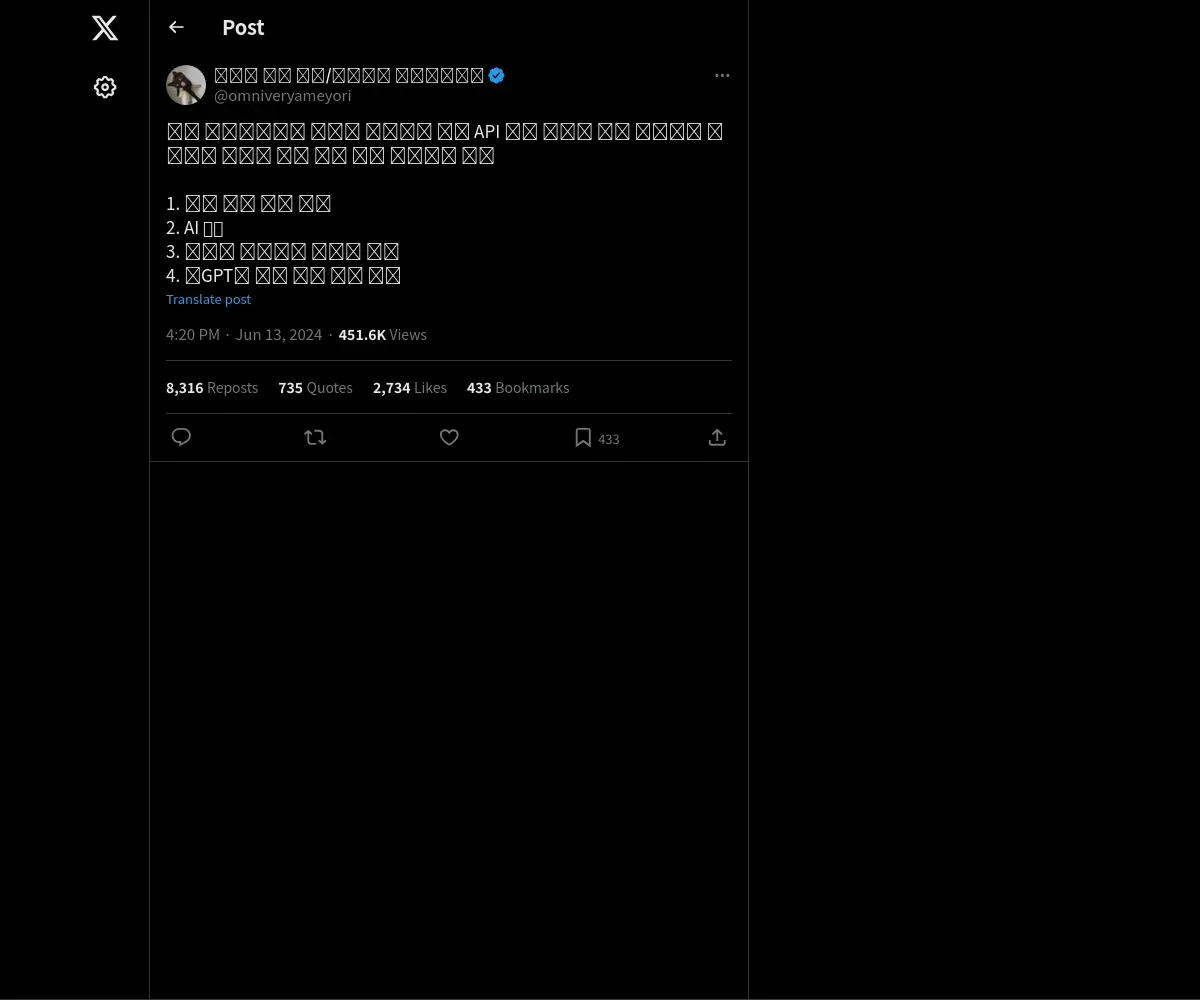The height and width of the screenshot is (1000, 1200).
Task: Open the author's profile avatar
Action: pyautogui.click(x=186, y=85)
